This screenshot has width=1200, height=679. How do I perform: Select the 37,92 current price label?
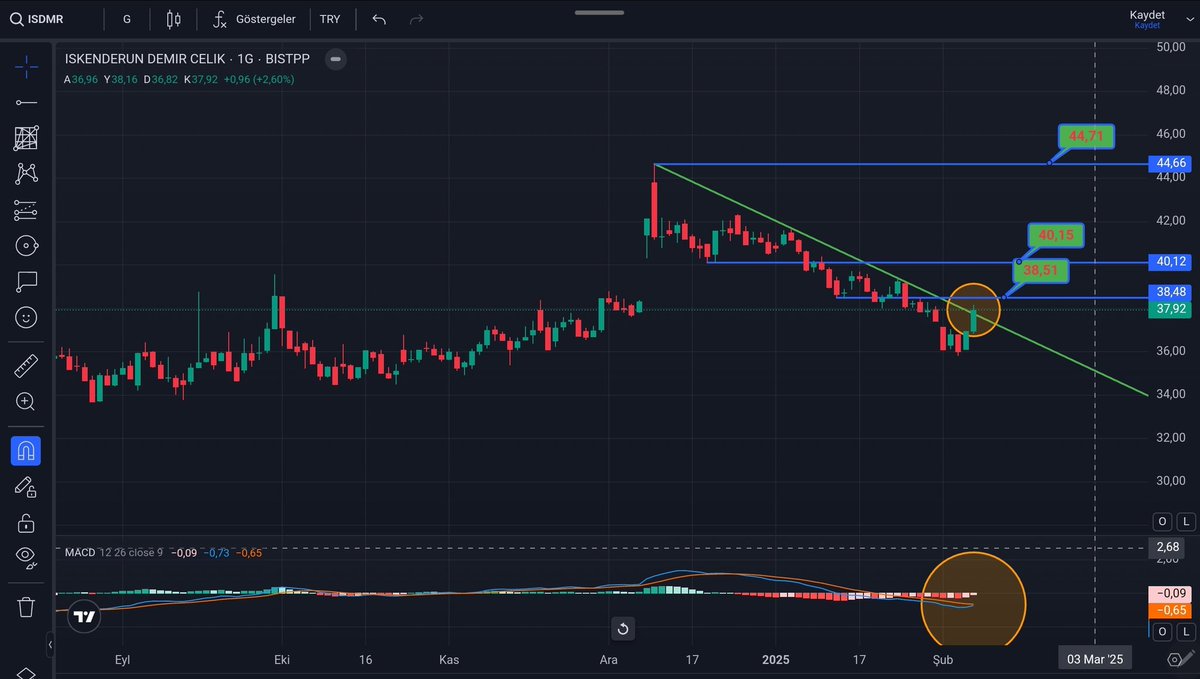(1171, 310)
